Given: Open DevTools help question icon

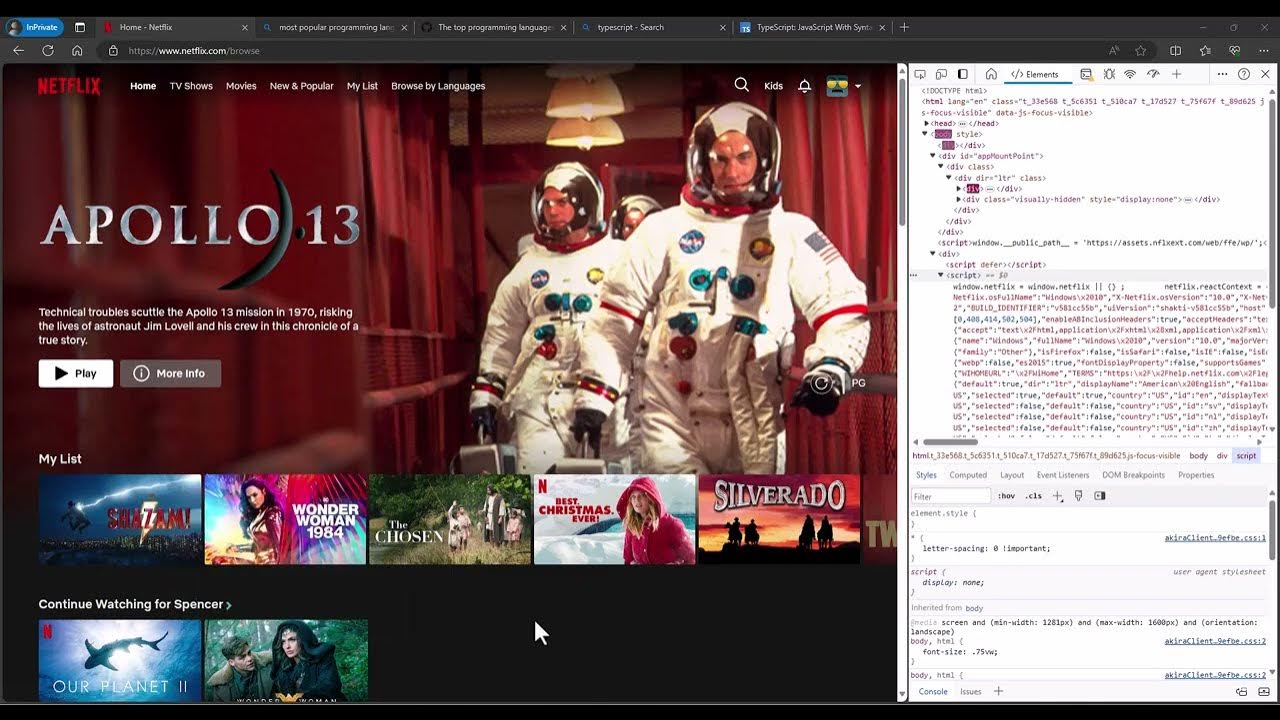Looking at the screenshot, I should (x=1244, y=74).
